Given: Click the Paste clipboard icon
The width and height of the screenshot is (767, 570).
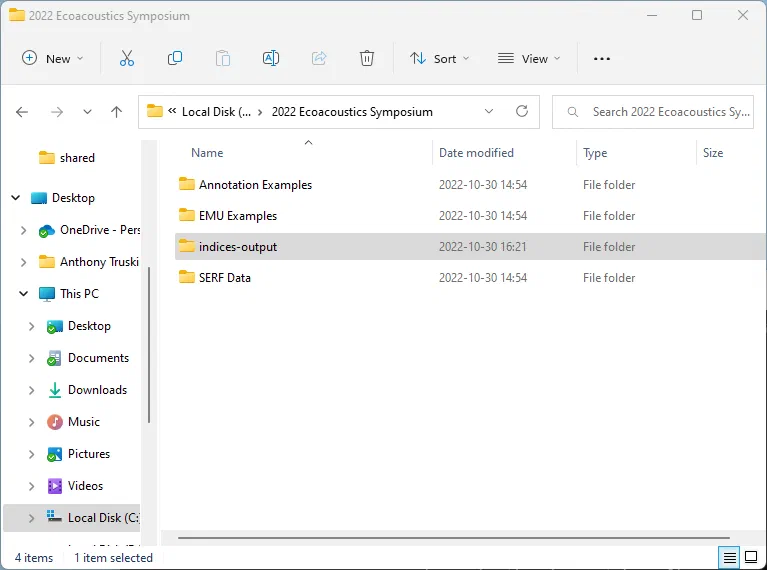Looking at the screenshot, I should click(223, 58).
